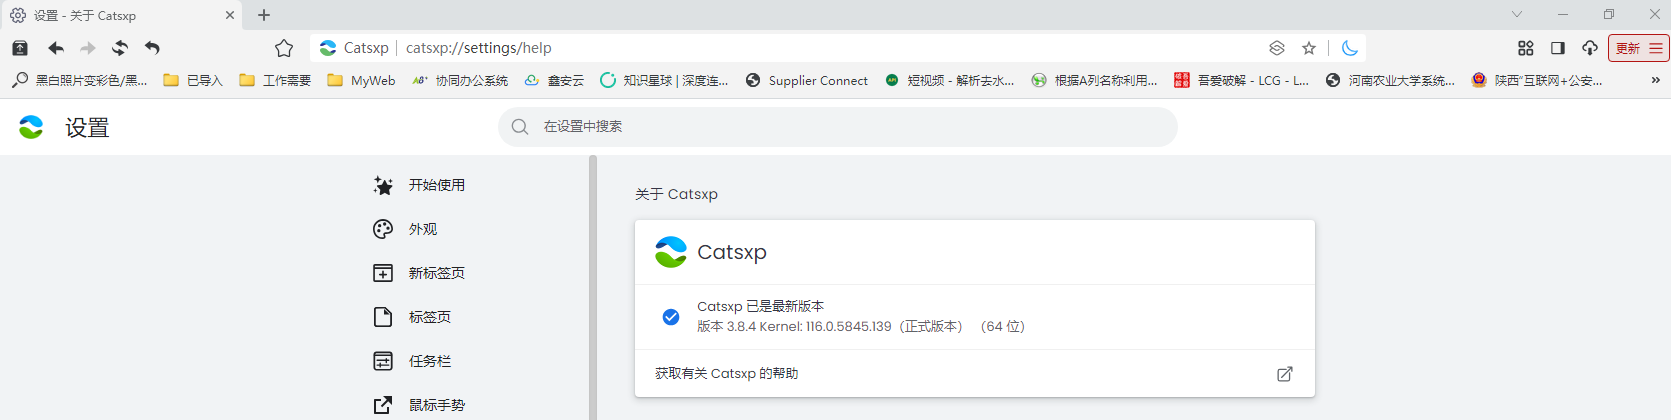Select the 设置 - 关于 Catsxp tab
The image size is (1671, 420).
[x=121, y=15]
